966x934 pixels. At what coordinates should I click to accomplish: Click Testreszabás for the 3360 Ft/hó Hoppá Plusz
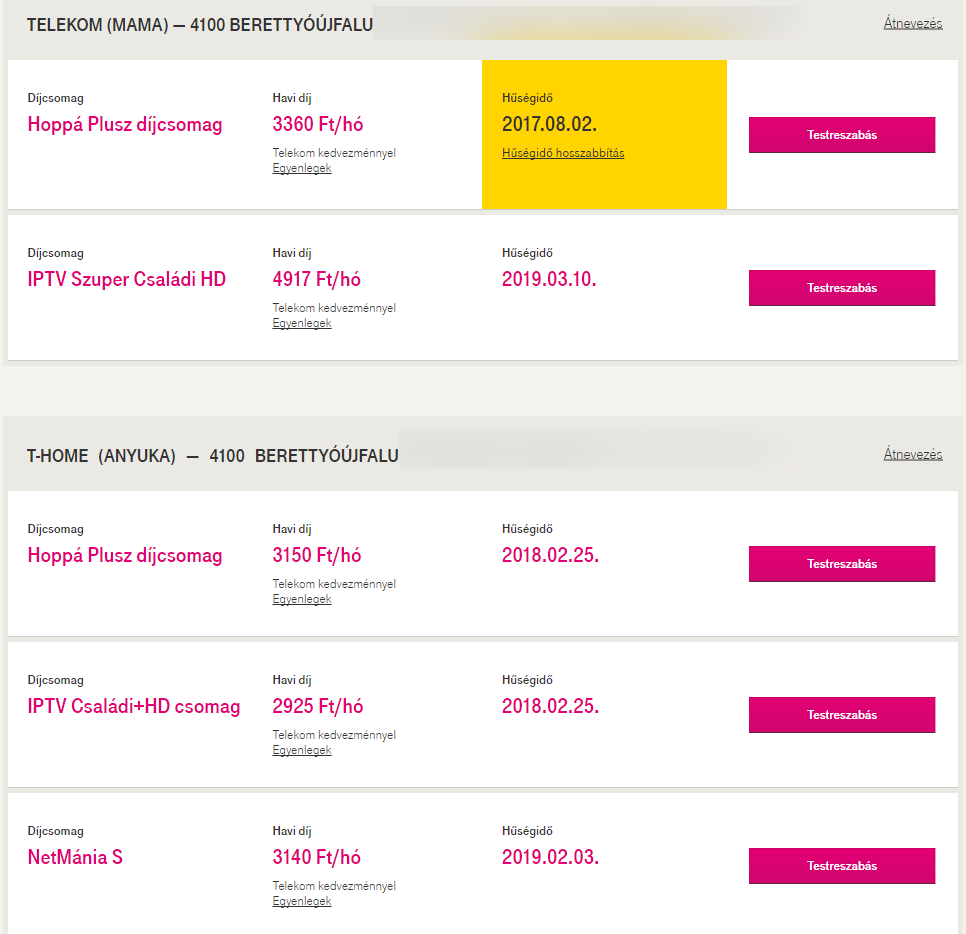(841, 135)
